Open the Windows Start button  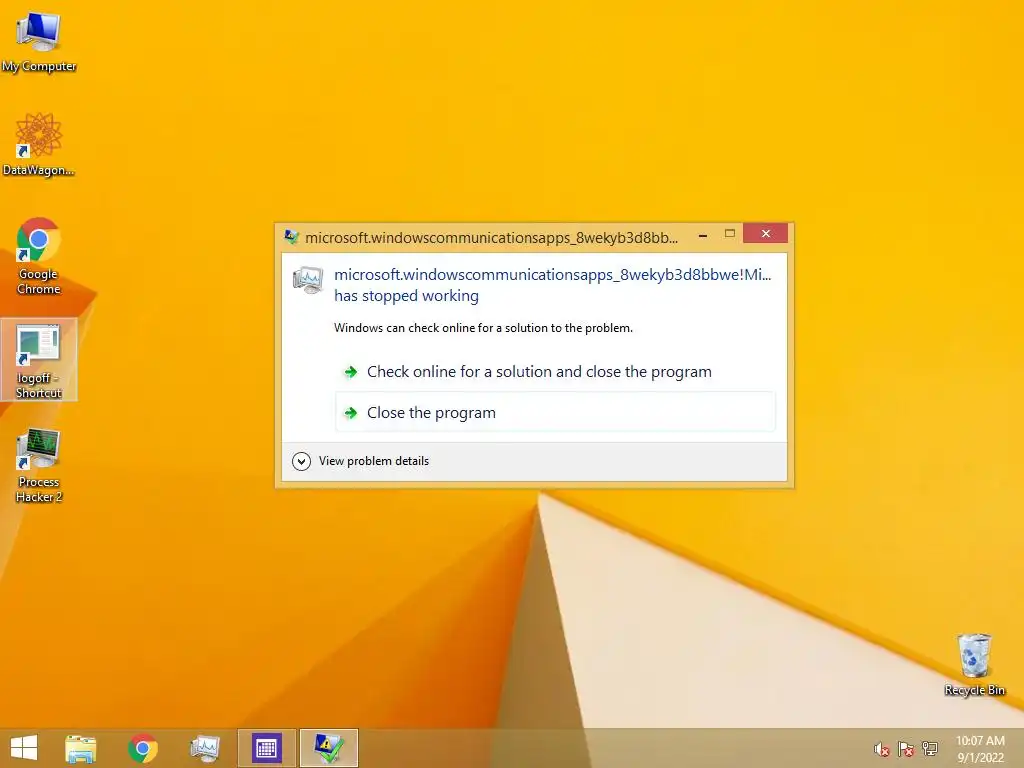(x=24, y=748)
